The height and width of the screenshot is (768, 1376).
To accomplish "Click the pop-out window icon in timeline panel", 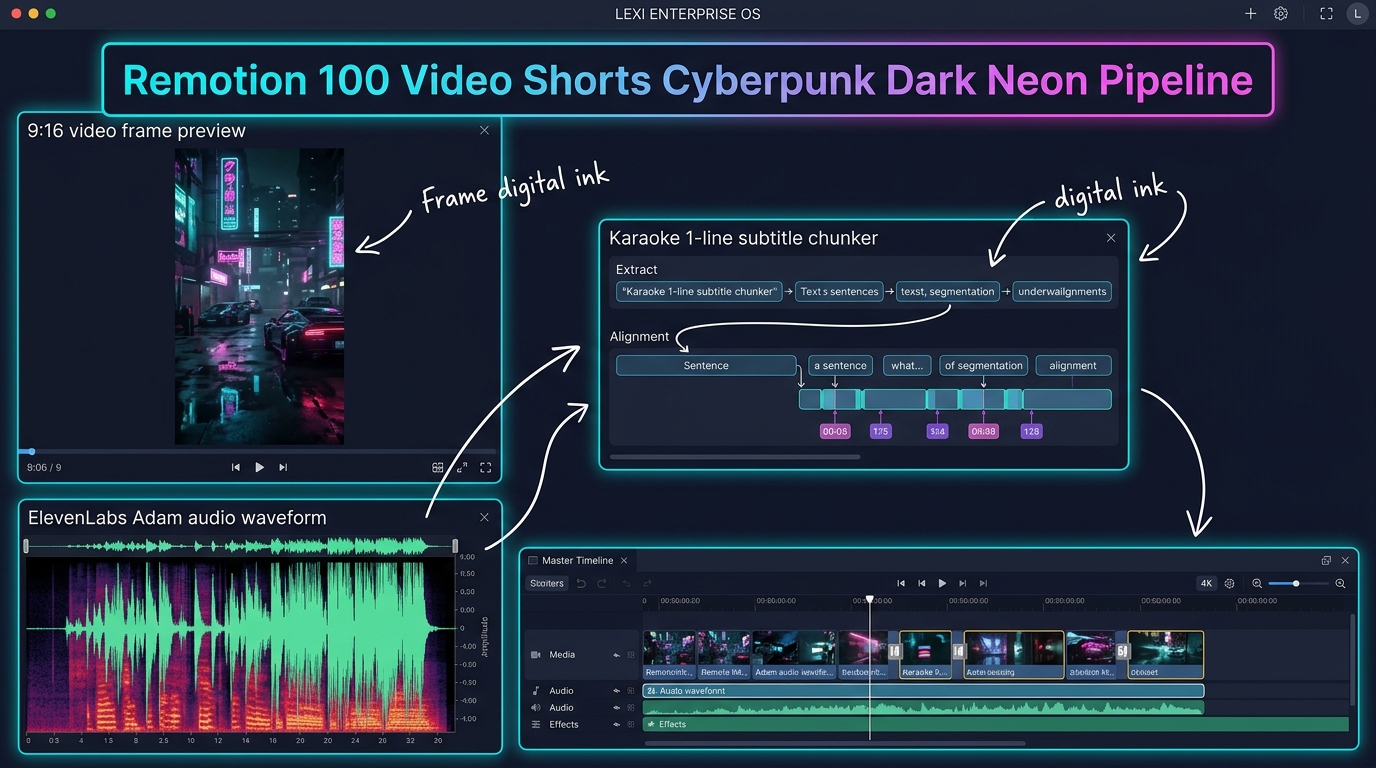I will 1326,561.
